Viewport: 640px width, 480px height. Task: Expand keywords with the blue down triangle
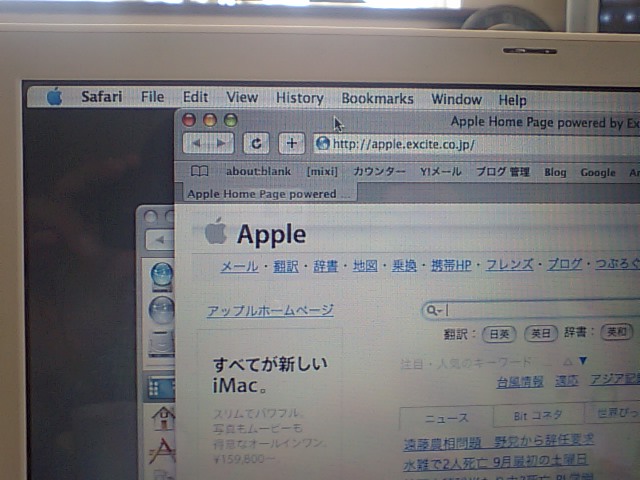[x=583, y=361]
